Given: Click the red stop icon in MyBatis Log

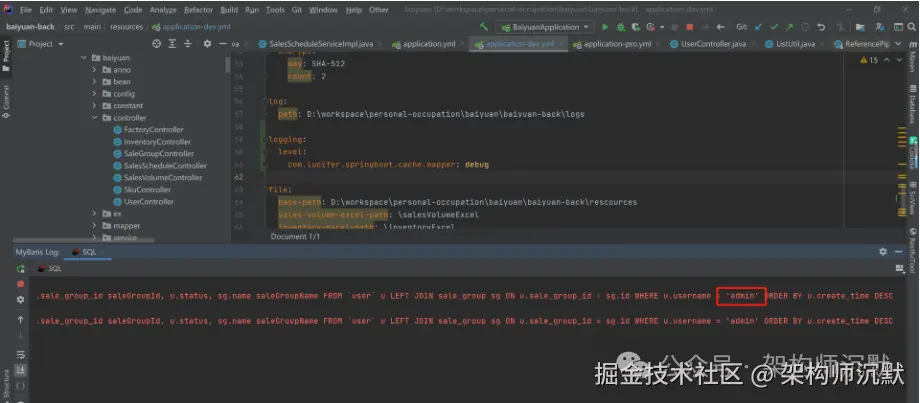Looking at the screenshot, I should pyautogui.click(x=21, y=284).
